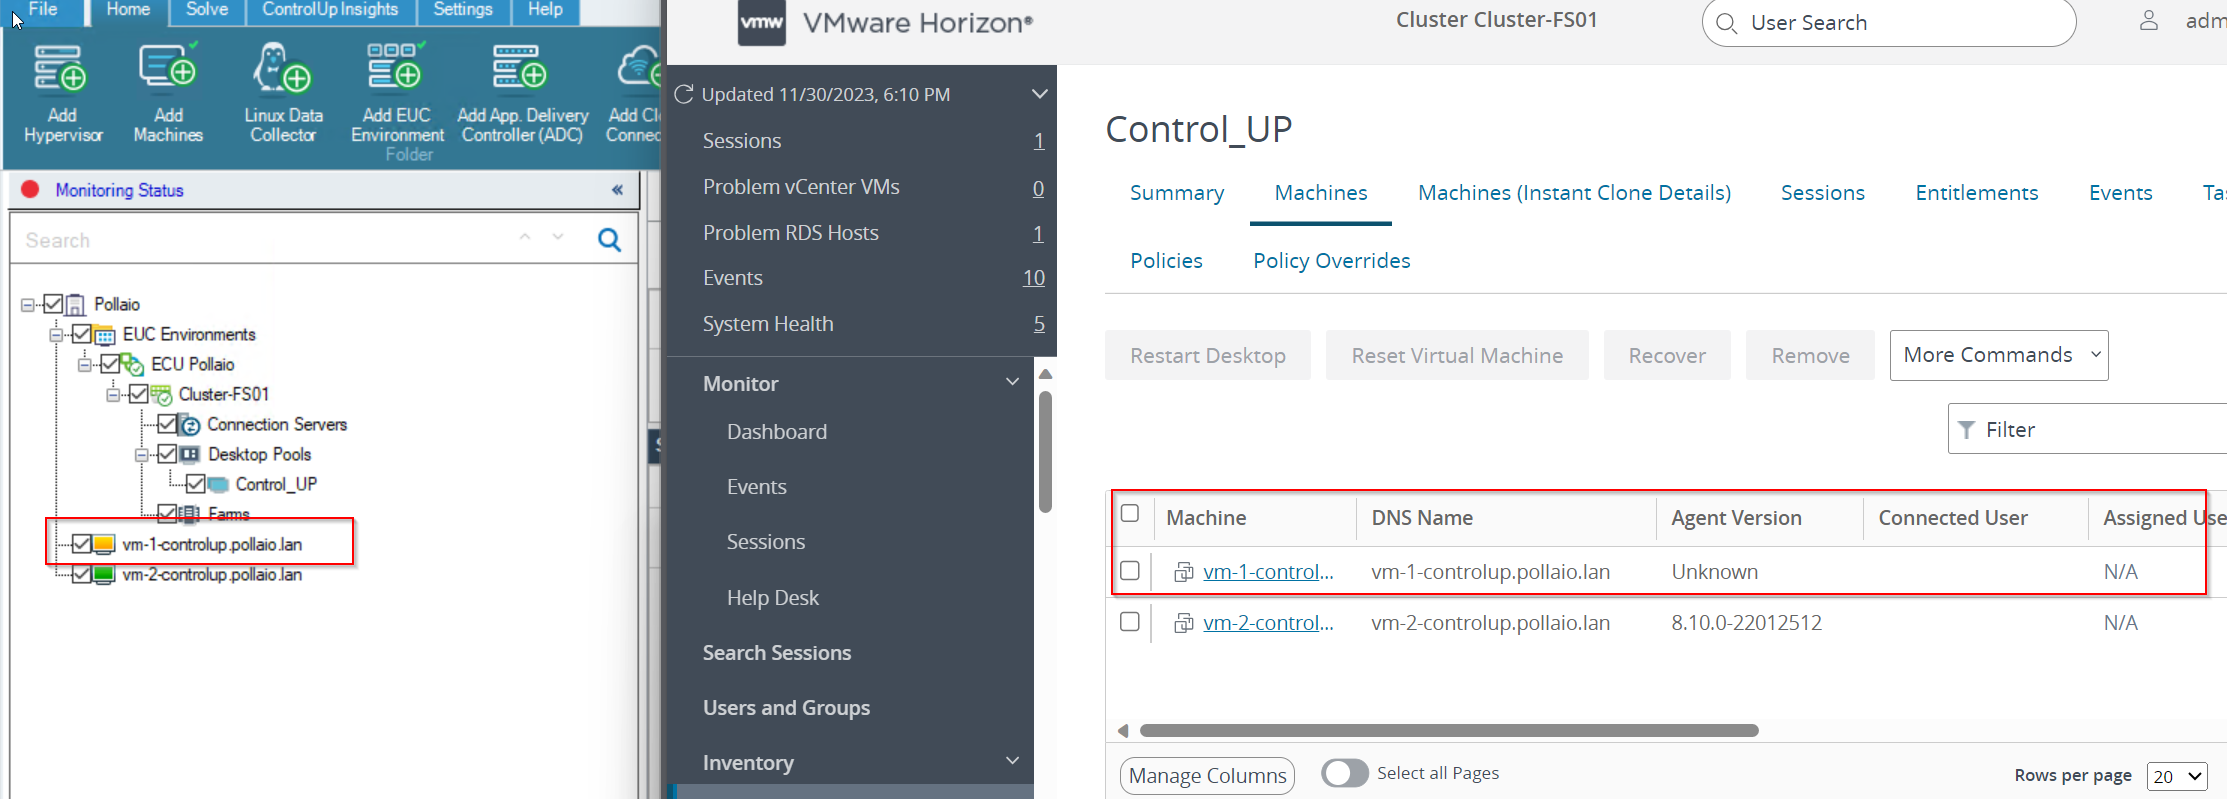The image size is (2227, 799).
Task: Open the Solve ribbon tab
Action: tap(207, 10)
